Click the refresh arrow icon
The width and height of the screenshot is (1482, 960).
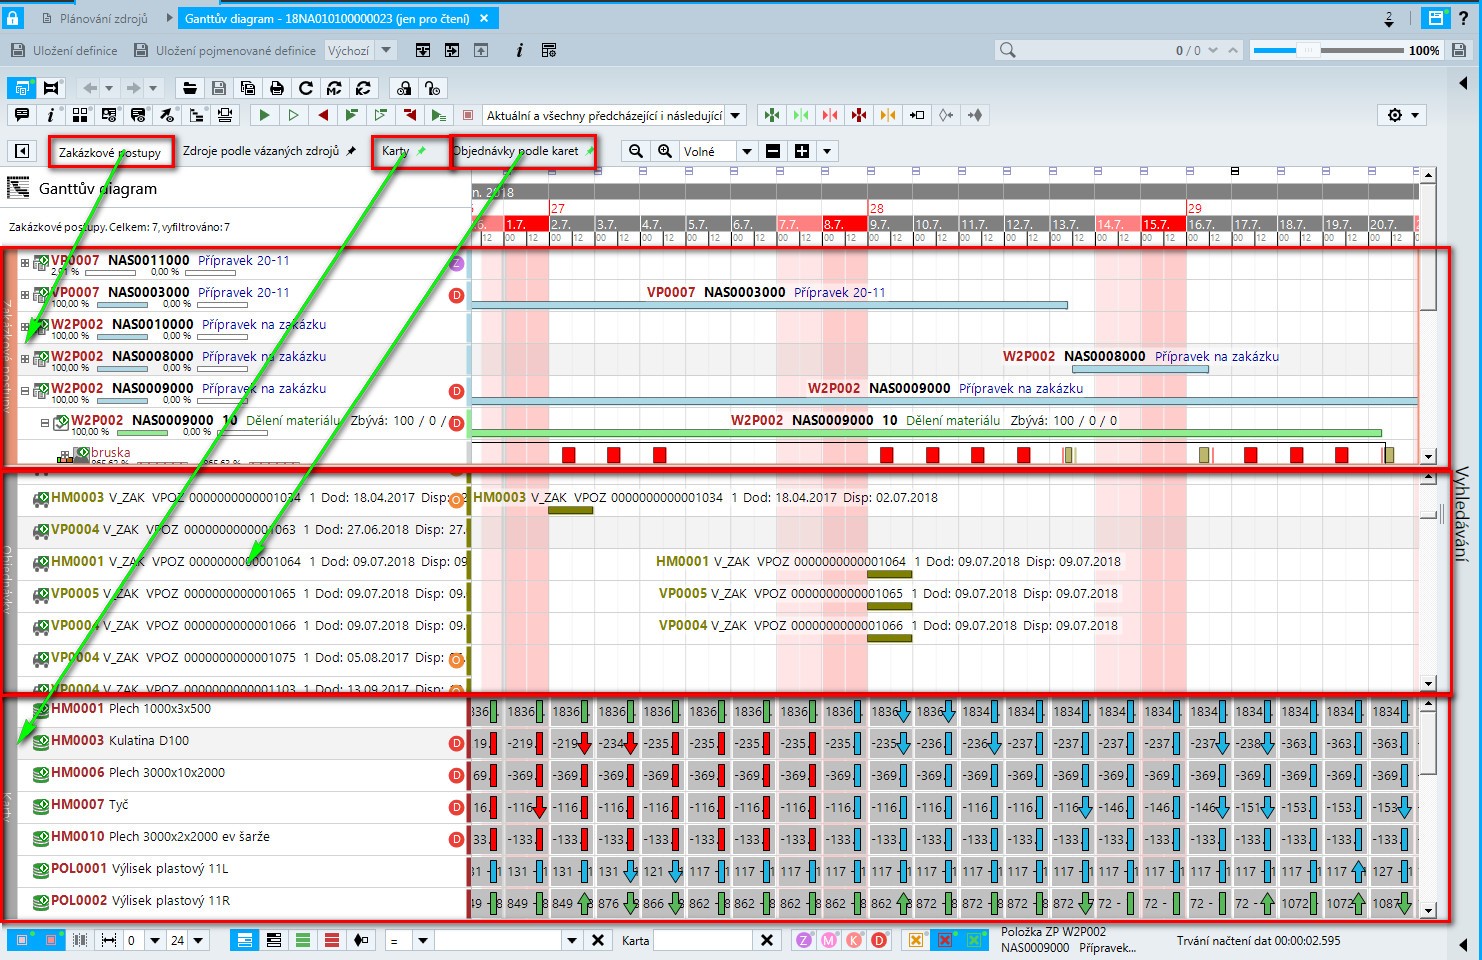point(306,88)
